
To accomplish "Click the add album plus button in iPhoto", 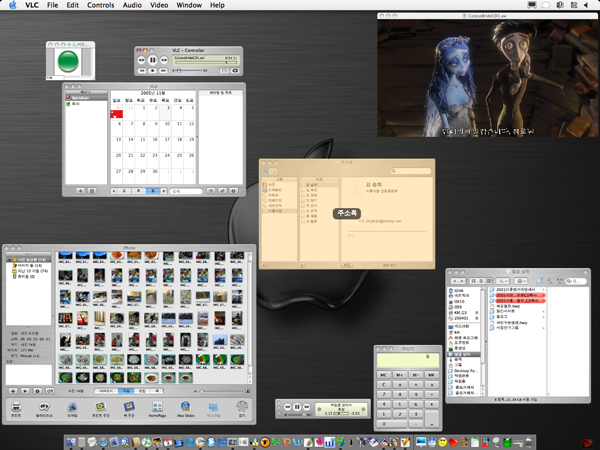I will coord(13,391).
